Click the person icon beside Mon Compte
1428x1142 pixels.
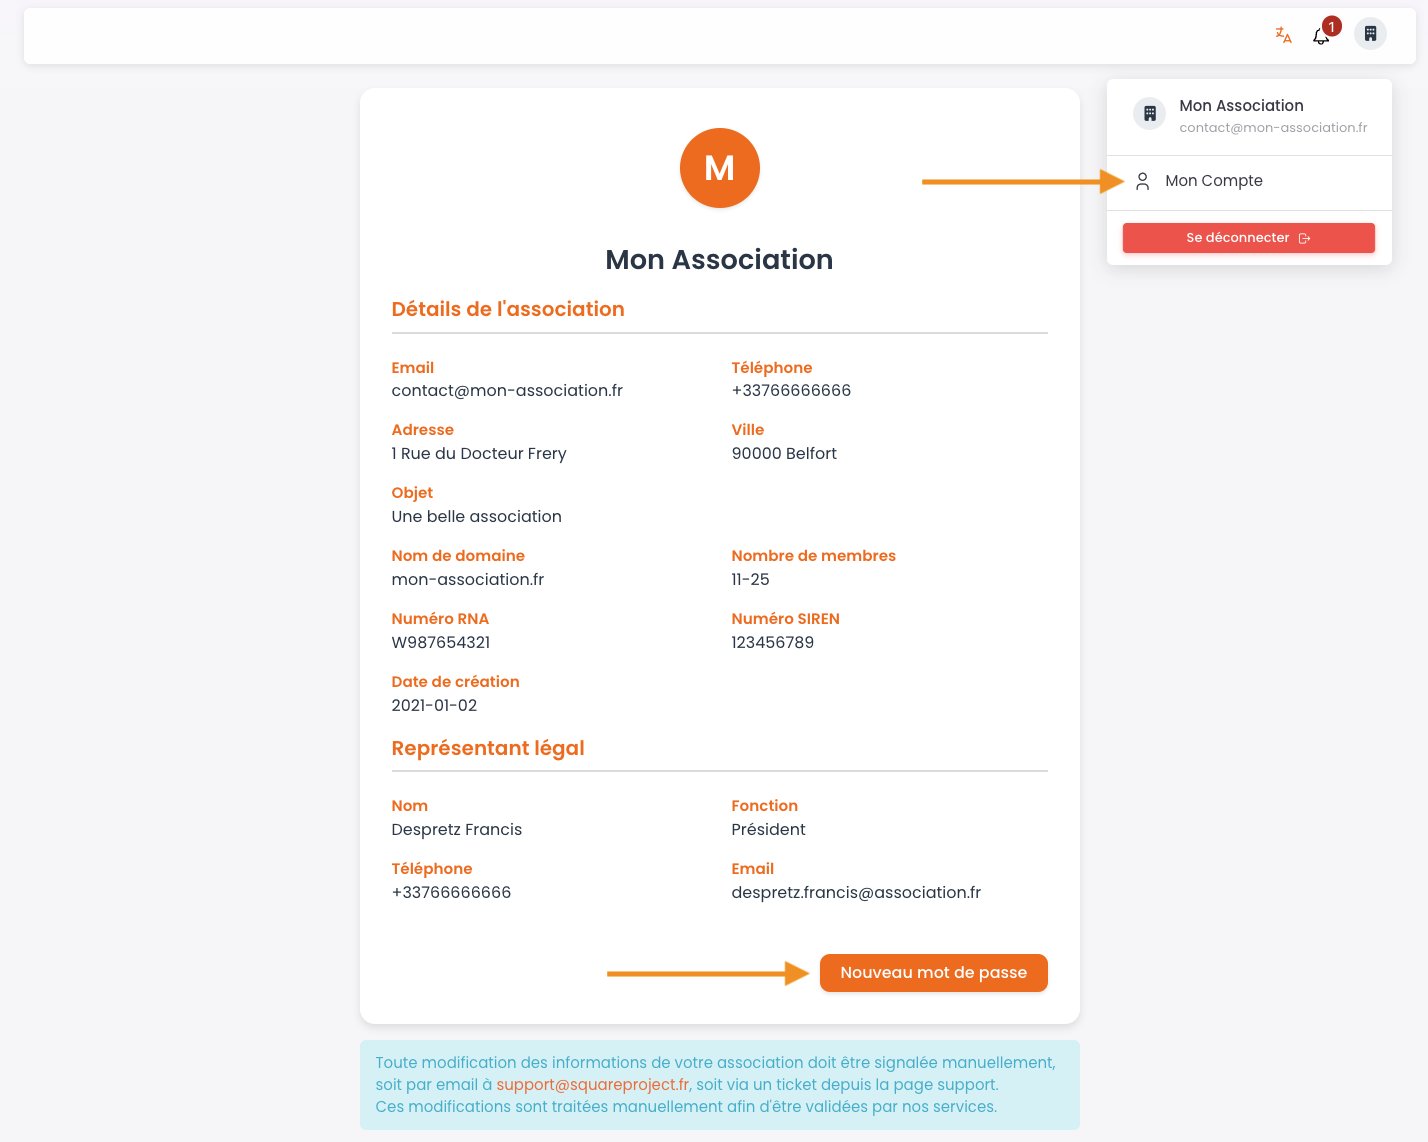click(1142, 182)
